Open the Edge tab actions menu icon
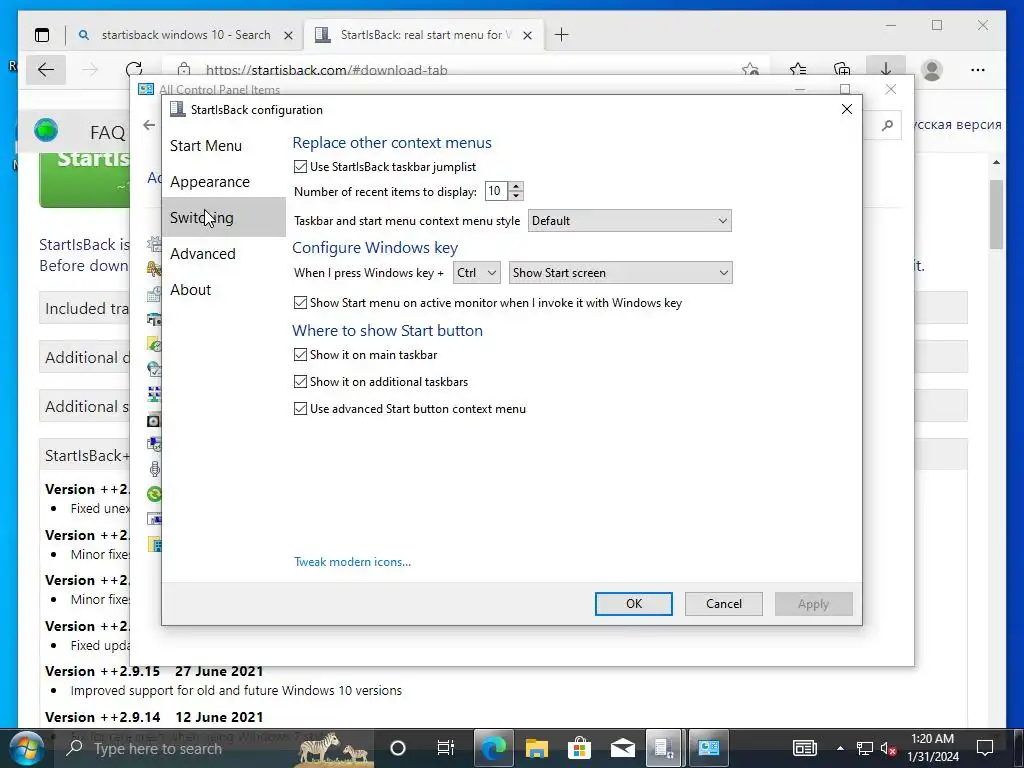1024x768 pixels. (x=42, y=35)
